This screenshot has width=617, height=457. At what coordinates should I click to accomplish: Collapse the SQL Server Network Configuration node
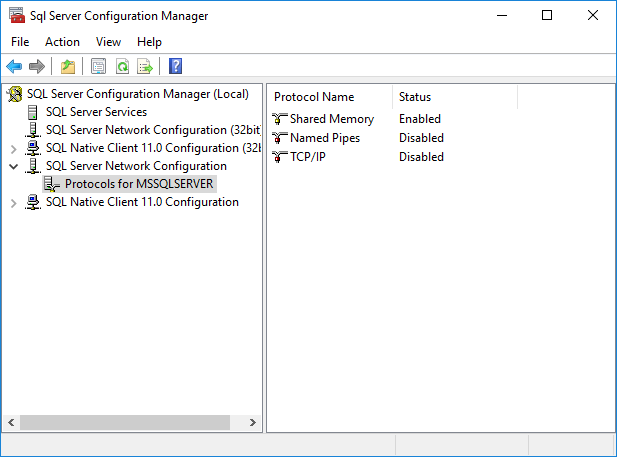[x=14, y=167]
